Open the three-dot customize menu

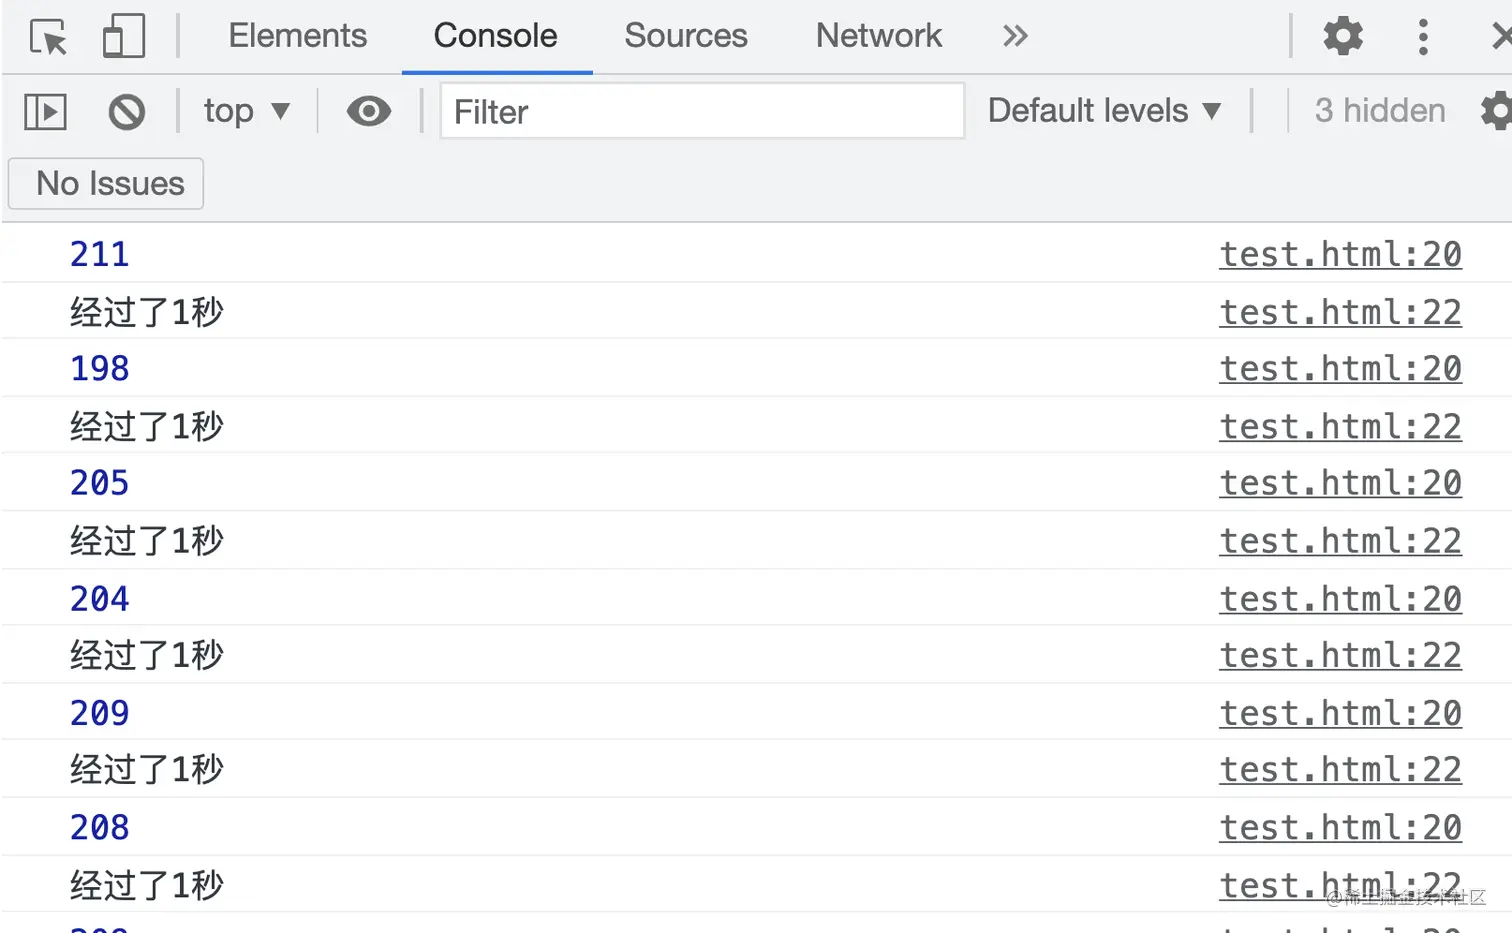1422,37
